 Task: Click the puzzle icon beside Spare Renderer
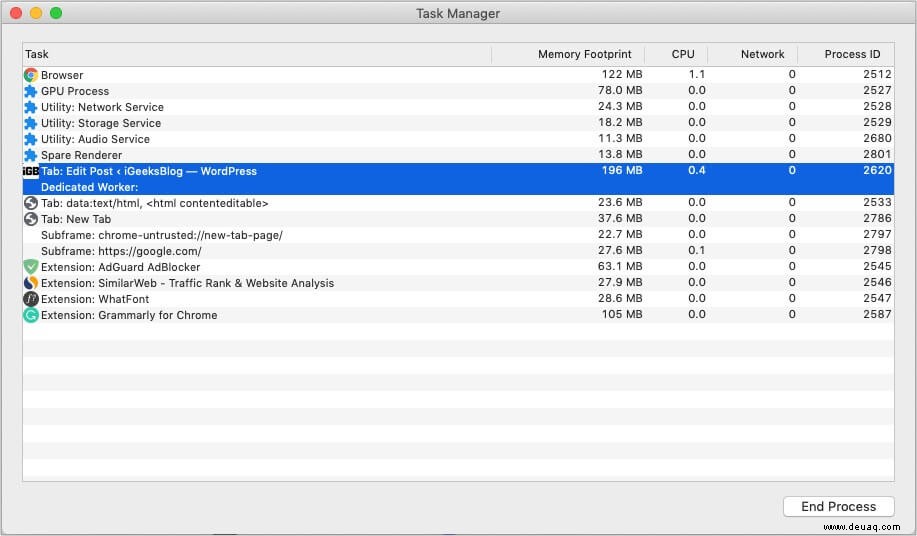tap(31, 155)
